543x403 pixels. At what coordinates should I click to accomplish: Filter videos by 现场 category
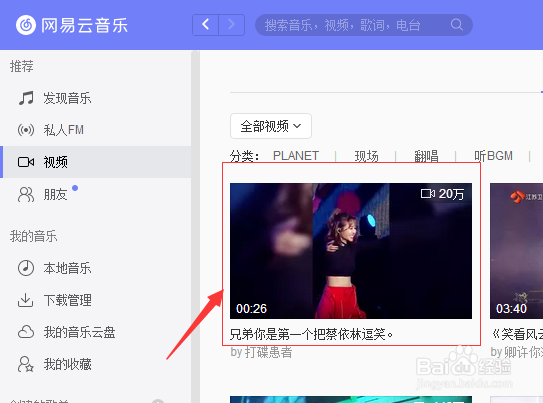point(366,156)
